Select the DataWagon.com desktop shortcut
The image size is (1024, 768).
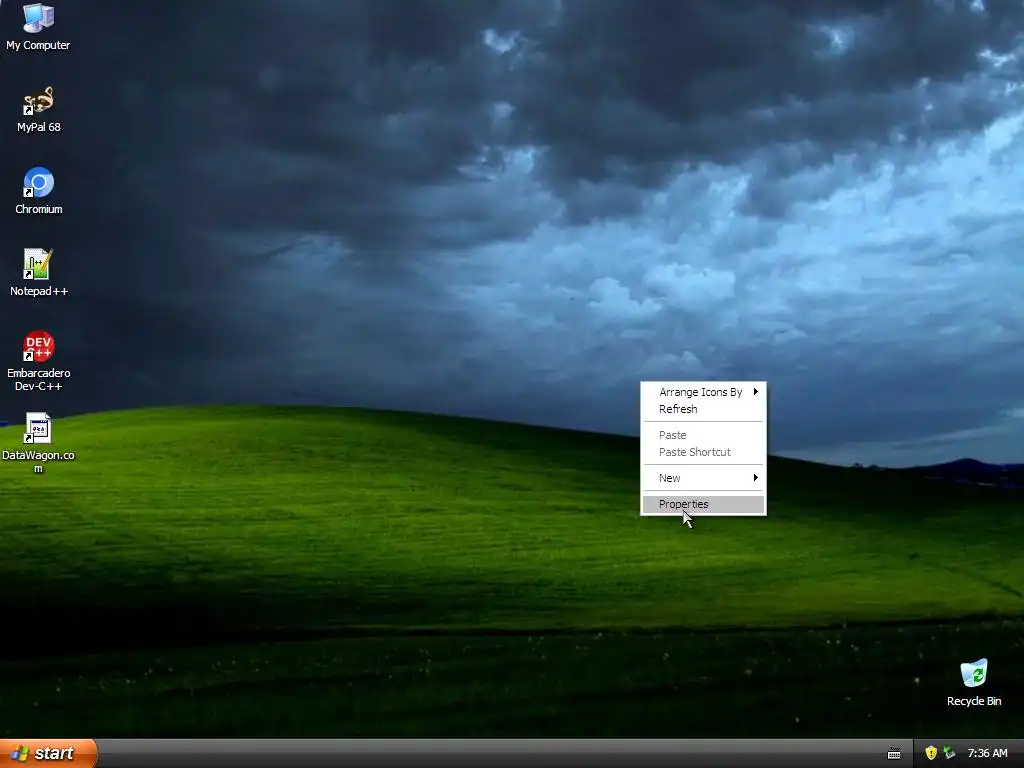(39, 443)
